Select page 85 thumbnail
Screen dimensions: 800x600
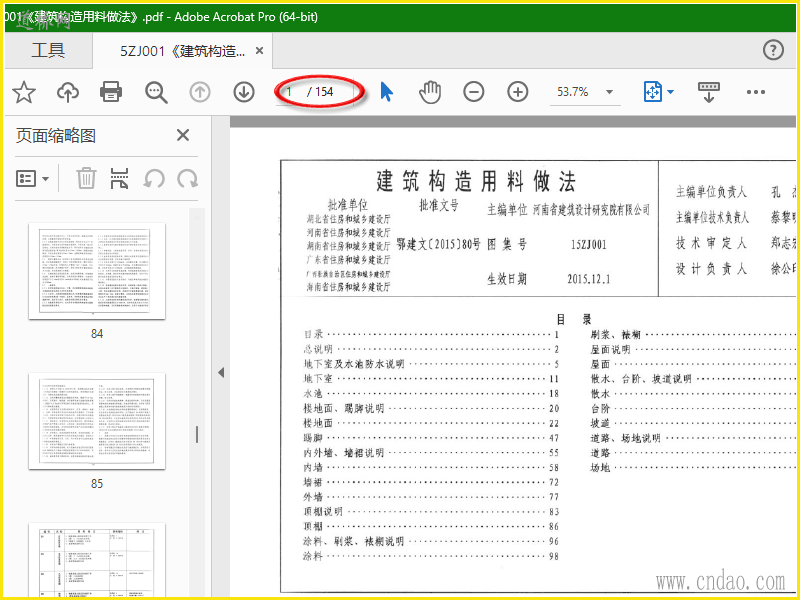point(97,421)
